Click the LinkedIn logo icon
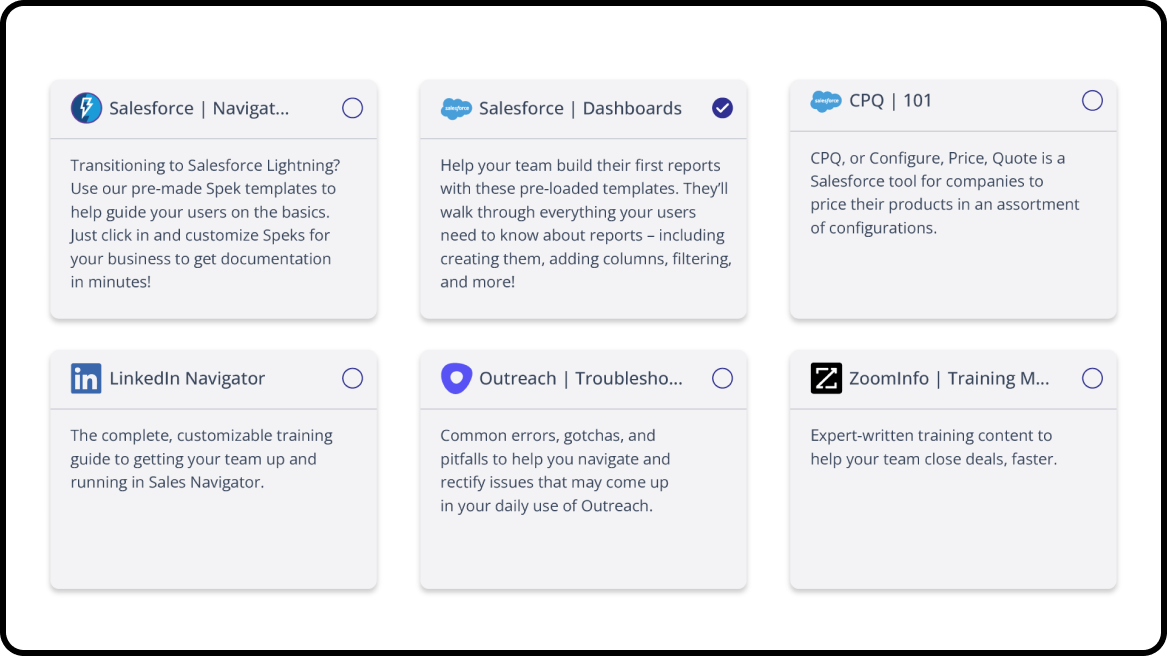Image resolution: width=1167 pixels, height=656 pixels. [x=86, y=378]
